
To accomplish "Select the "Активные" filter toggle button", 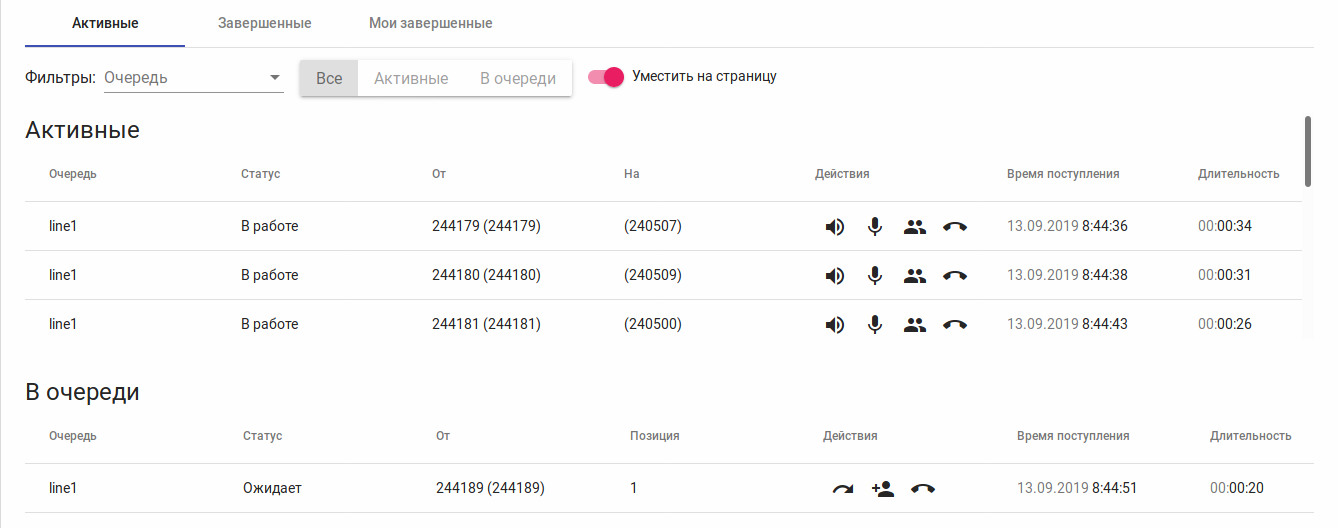I will pyautogui.click(x=411, y=78).
